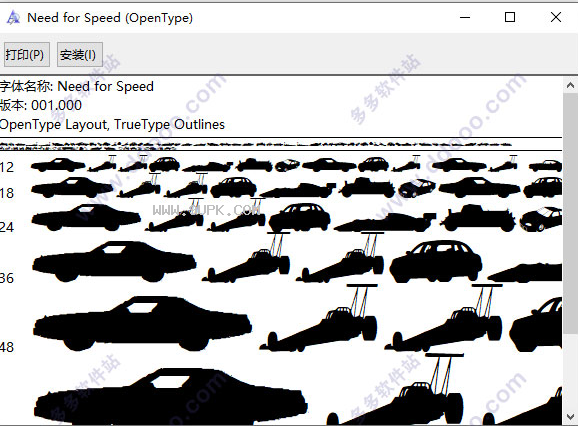Image resolution: width=578 pixels, height=426 pixels.
Task: Click the size label 24
Action: point(7,227)
